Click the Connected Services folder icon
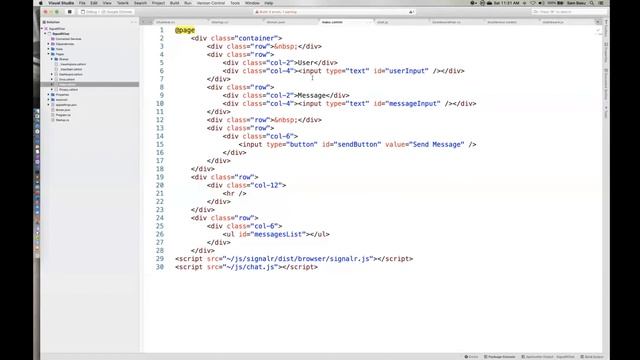 53,39
